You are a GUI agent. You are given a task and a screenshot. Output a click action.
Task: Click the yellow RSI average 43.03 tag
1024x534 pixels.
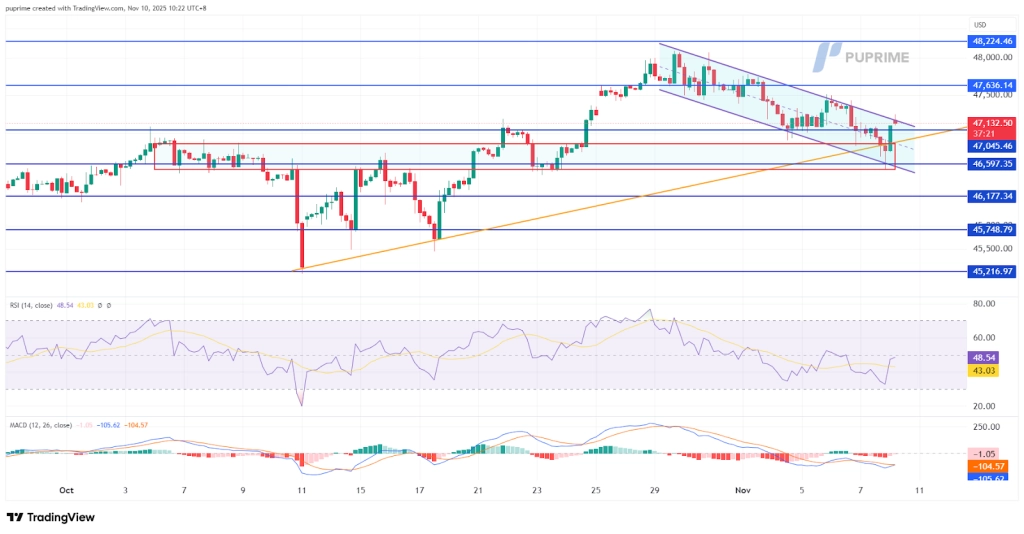click(x=985, y=371)
